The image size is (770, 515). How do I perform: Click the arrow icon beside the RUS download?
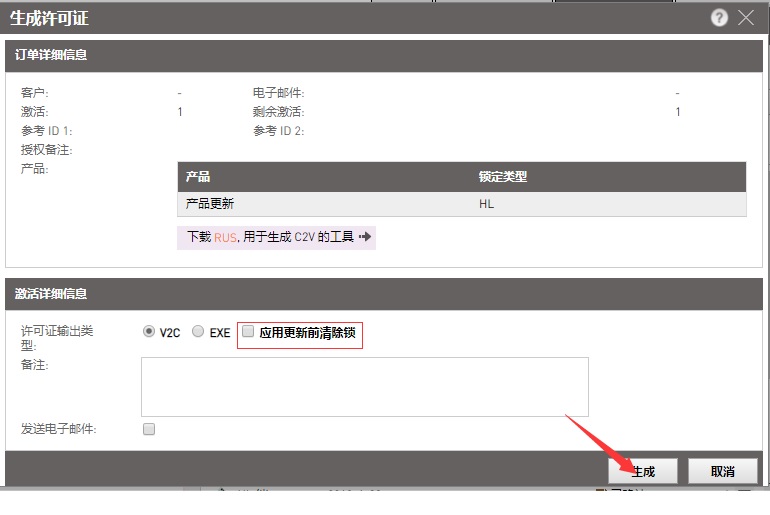365,238
